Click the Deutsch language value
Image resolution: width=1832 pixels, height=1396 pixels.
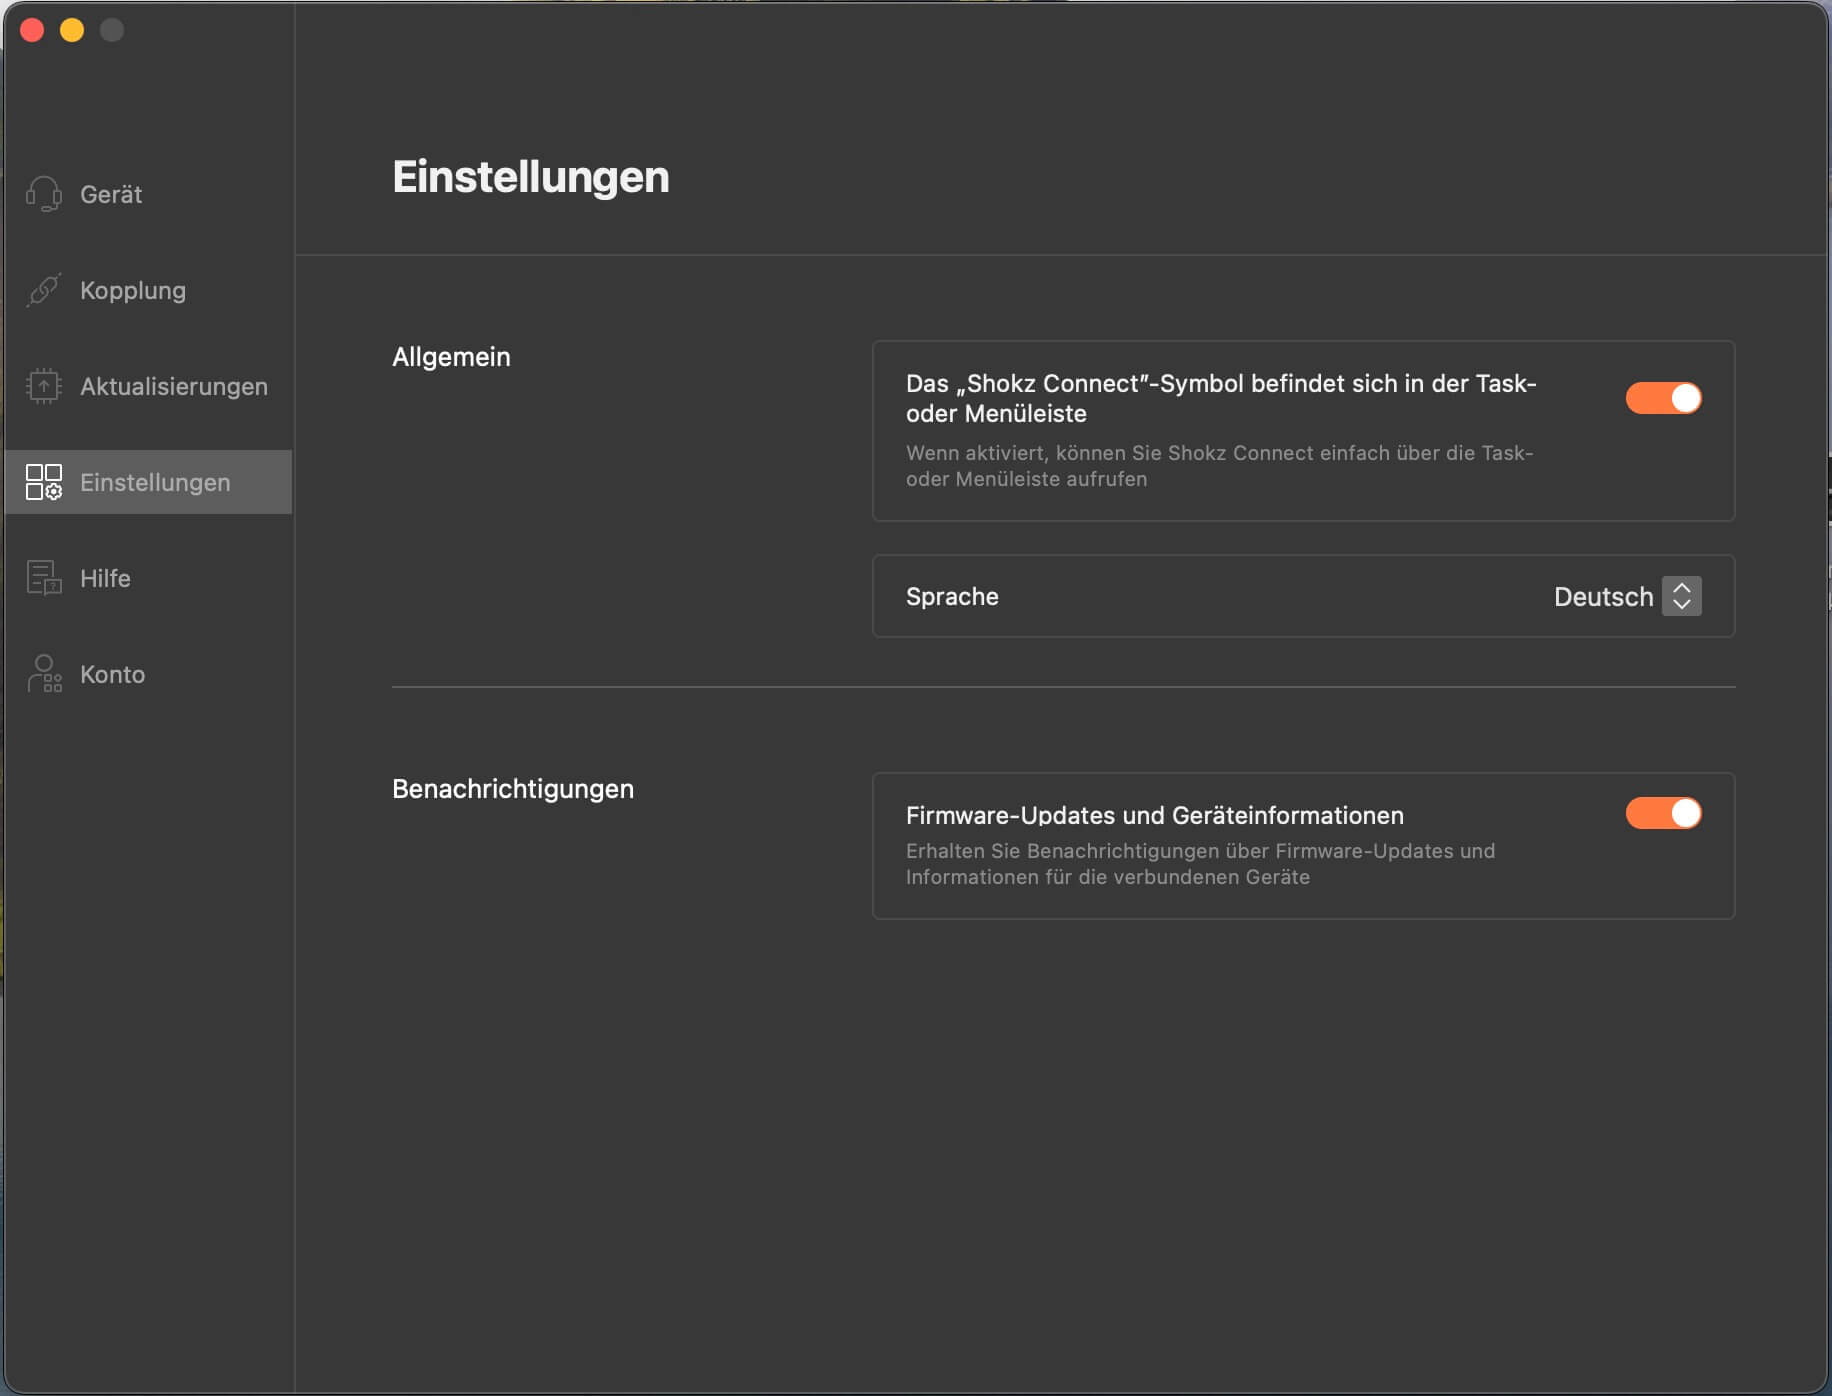[x=1603, y=597]
